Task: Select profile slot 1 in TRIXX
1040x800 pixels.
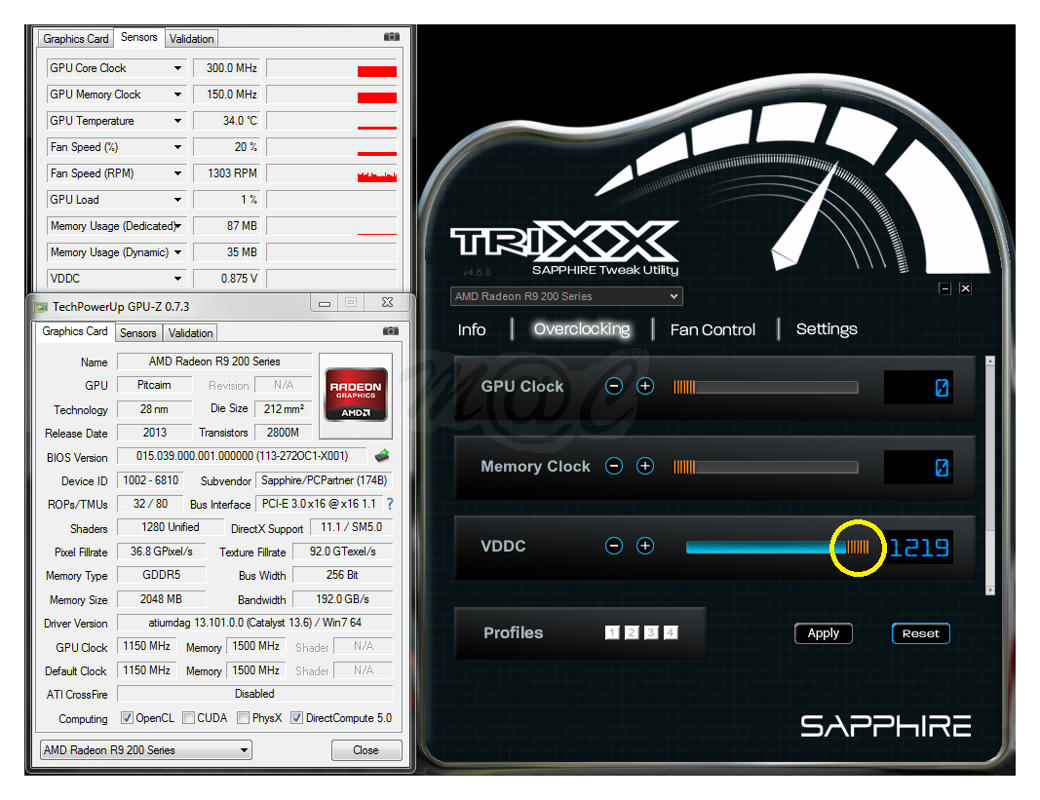Action: (x=612, y=633)
